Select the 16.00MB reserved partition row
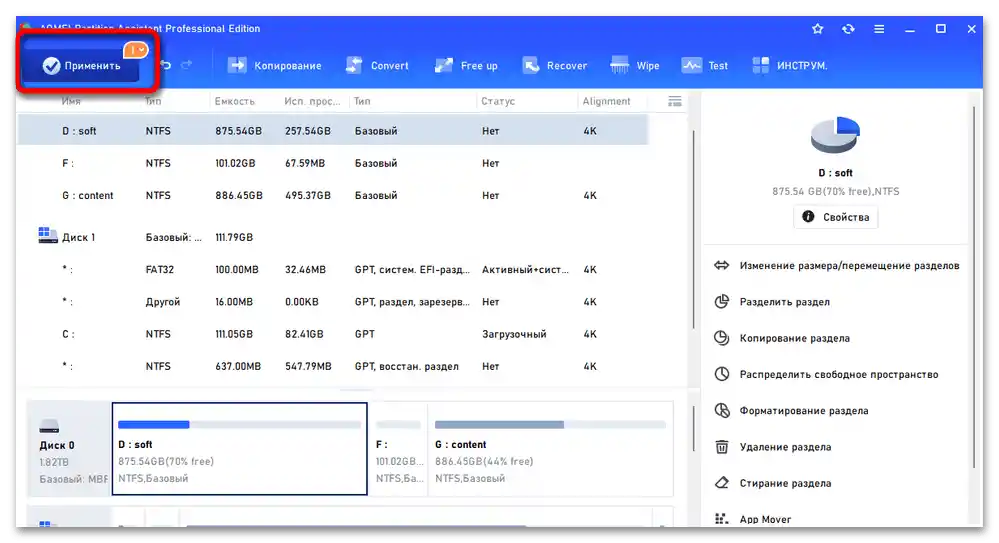The image size is (999, 543). [x=333, y=302]
